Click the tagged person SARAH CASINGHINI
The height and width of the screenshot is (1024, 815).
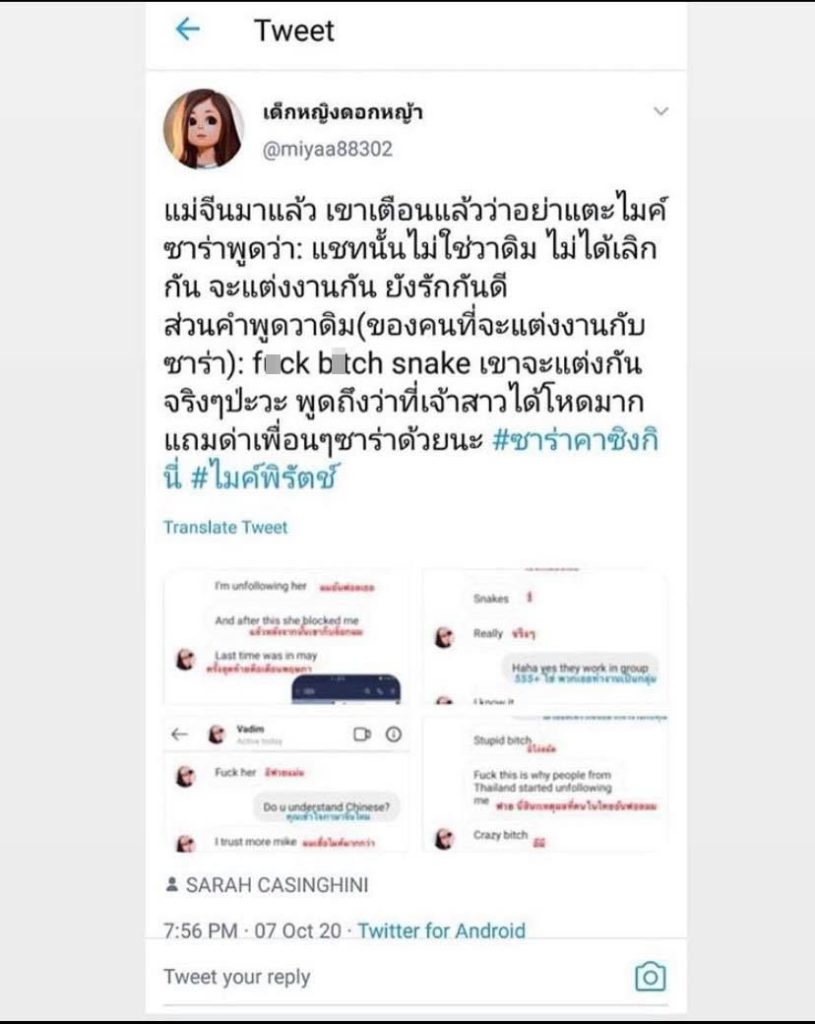pos(277,885)
